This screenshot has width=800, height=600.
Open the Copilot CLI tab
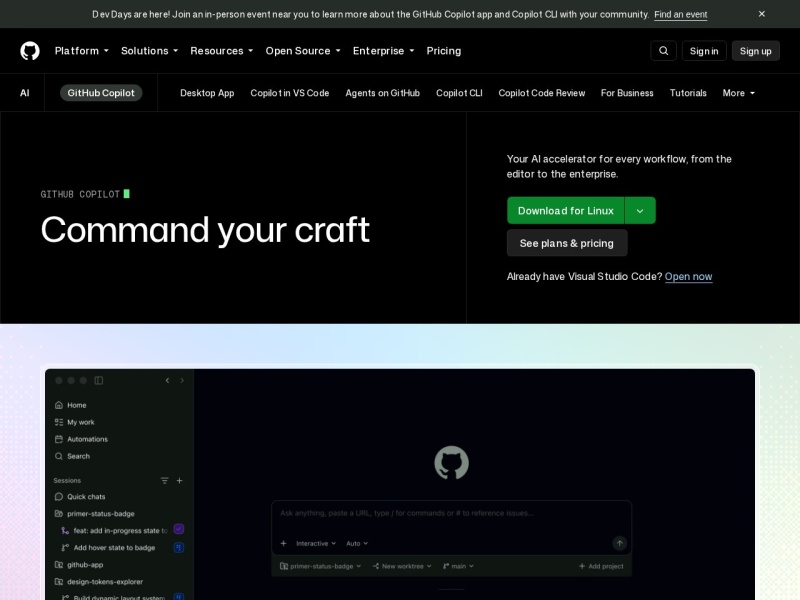(x=459, y=93)
